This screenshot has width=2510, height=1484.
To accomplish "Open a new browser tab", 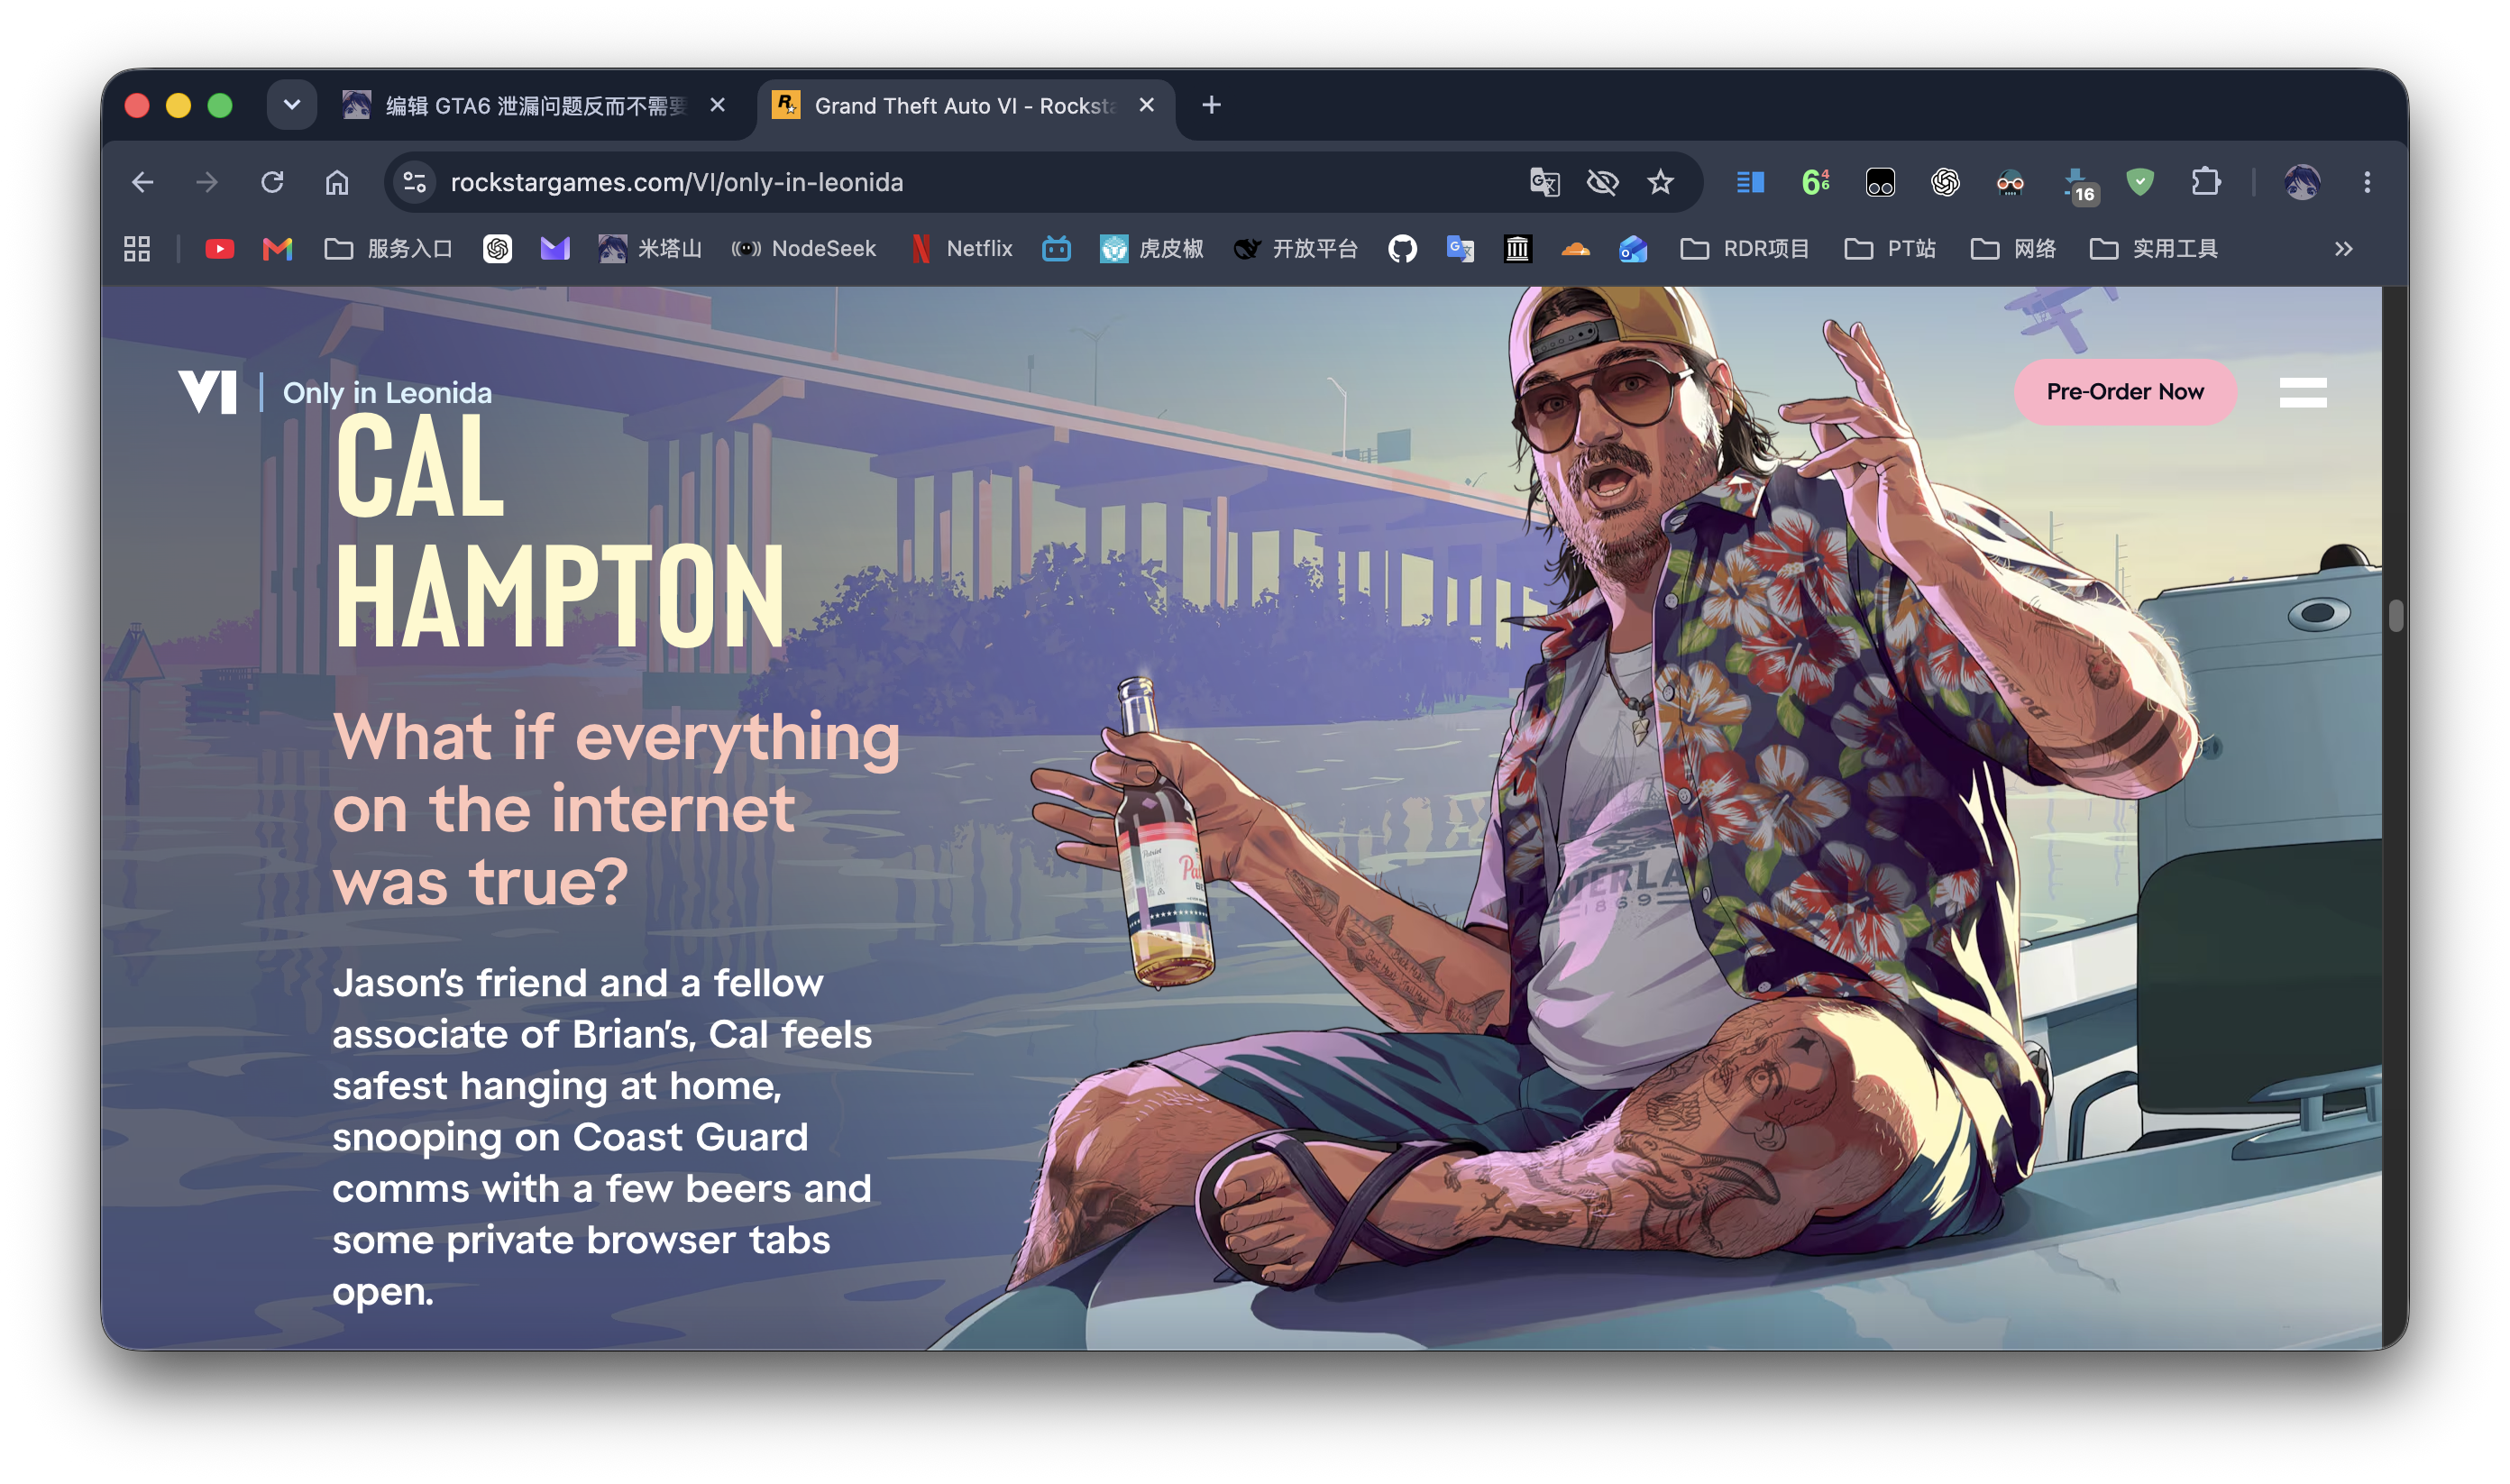I will click(1211, 105).
